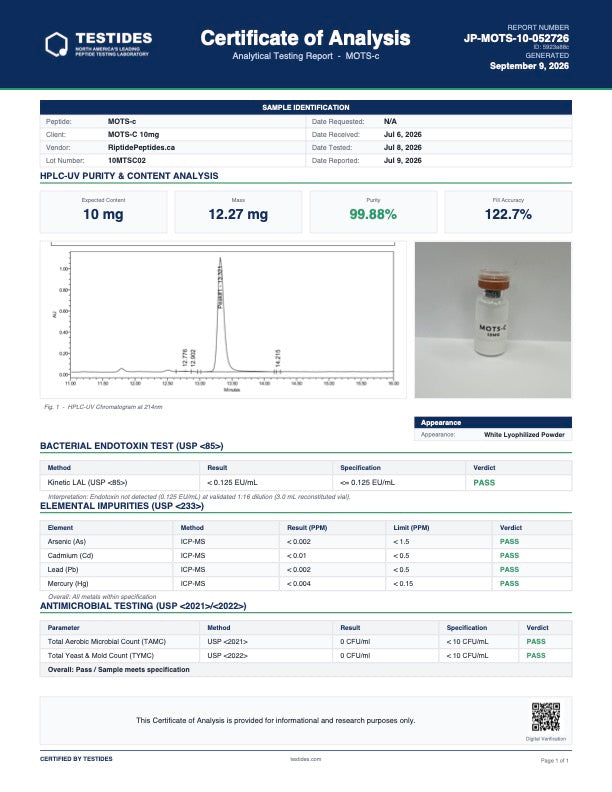Click the Mercury (Hg) row label
Image resolution: width=612 pixels, height=792 pixels.
pyautogui.click(x=68, y=583)
